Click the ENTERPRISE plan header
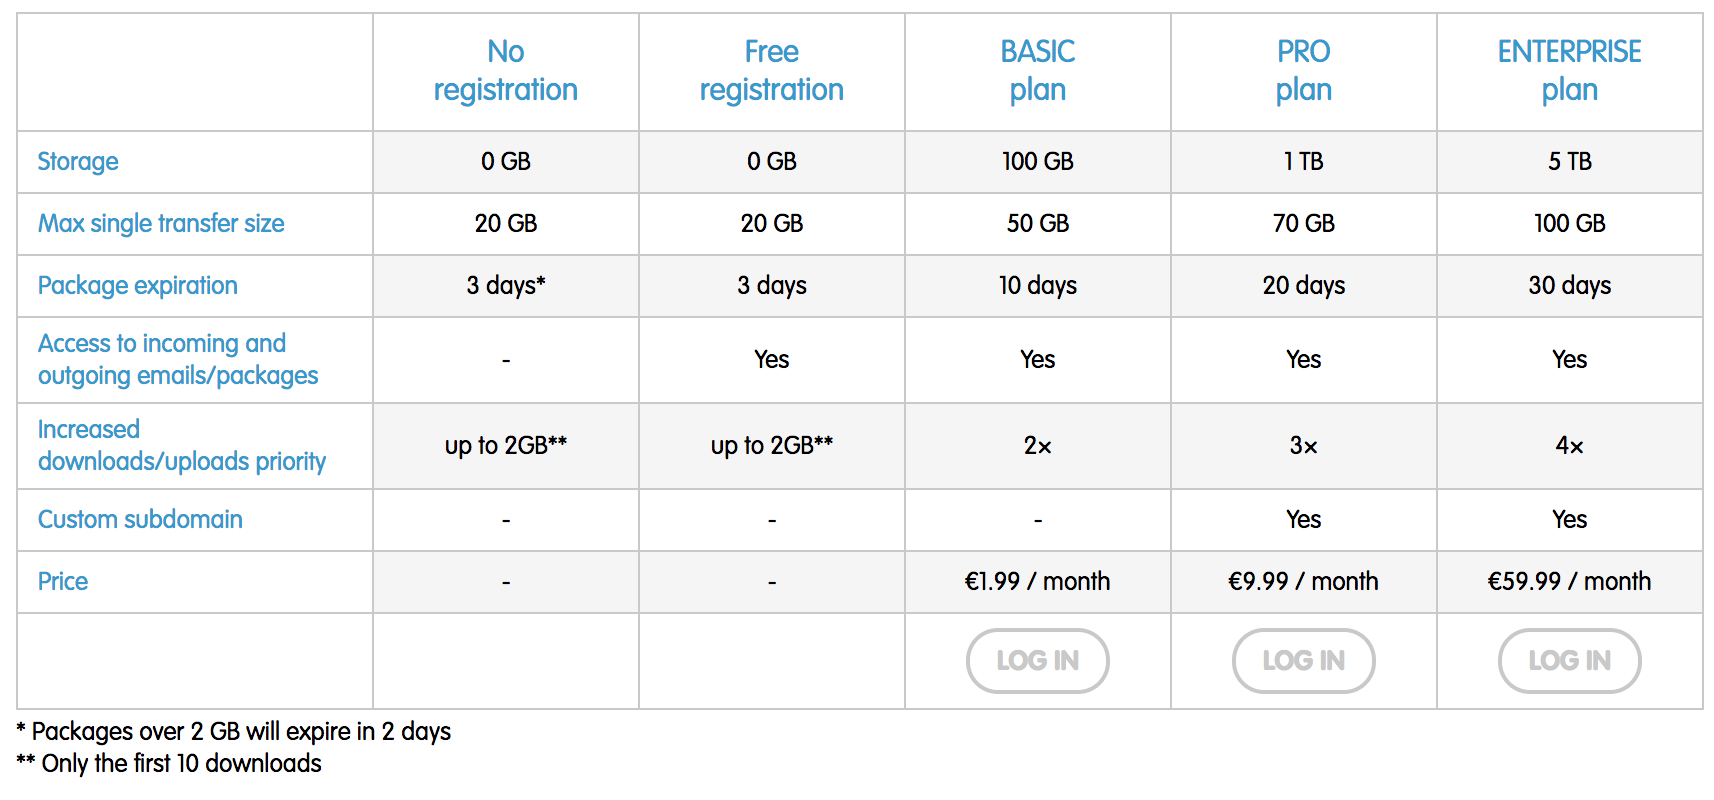The height and width of the screenshot is (800, 1714). (1570, 71)
